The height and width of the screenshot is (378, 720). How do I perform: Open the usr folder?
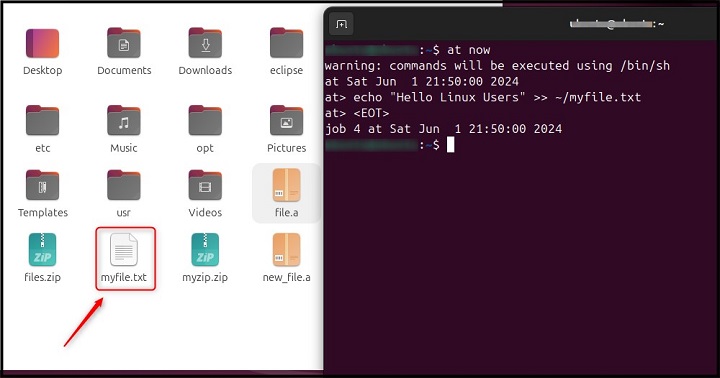[x=124, y=185]
